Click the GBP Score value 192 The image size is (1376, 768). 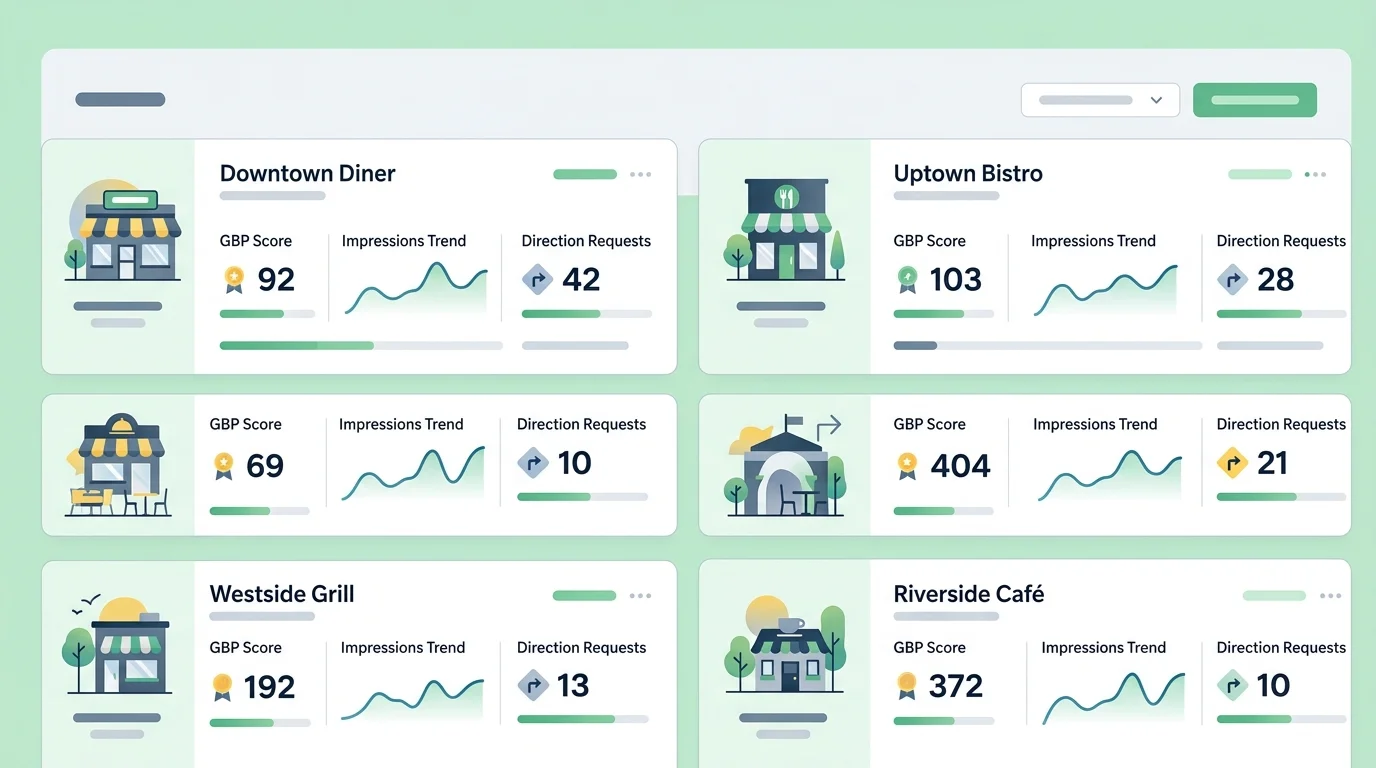[270, 688]
